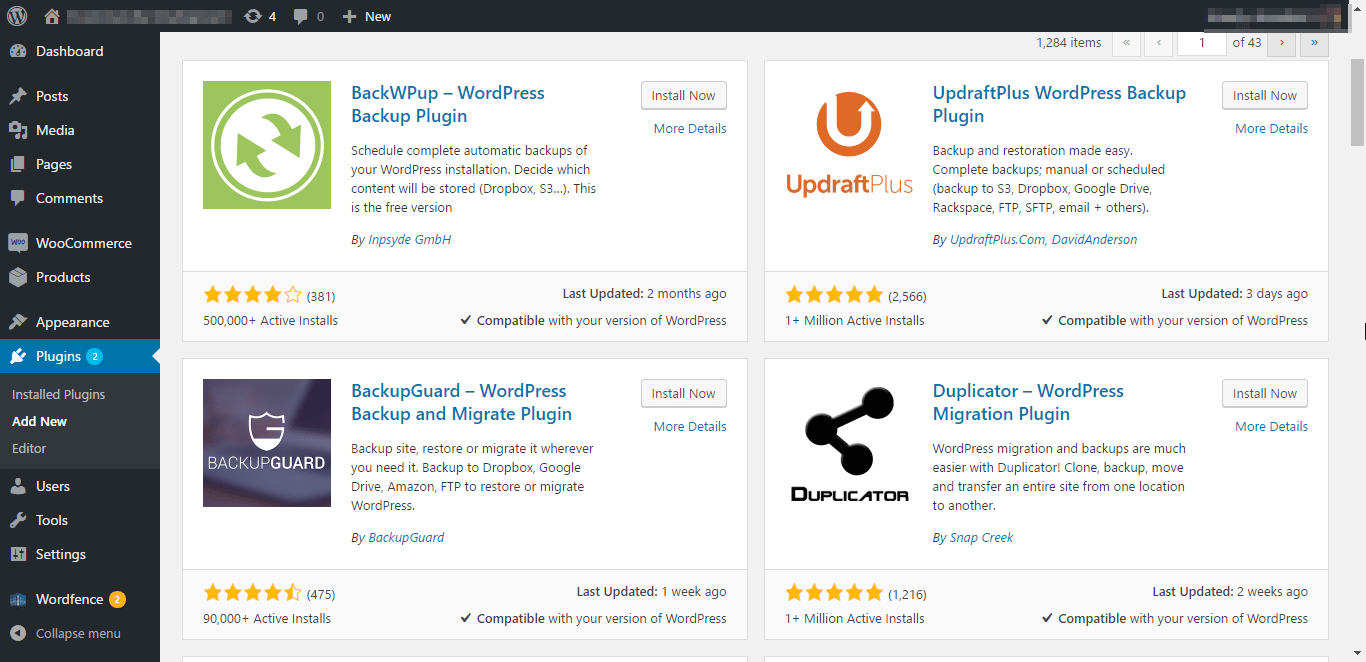This screenshot has height=662, width=1366.
Task: Open the BackWPup – WordPress Backup Plugin title
Action: click(x=448, y=104)
